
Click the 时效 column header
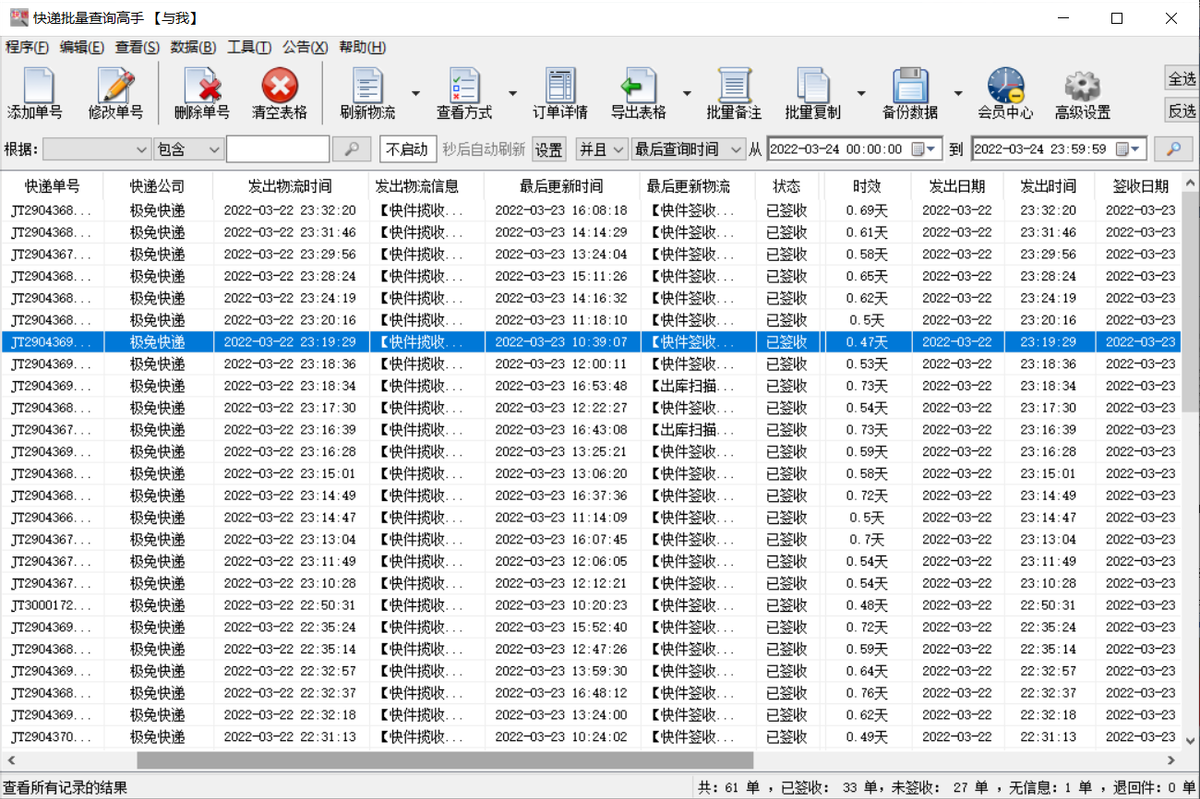(x=867, y=186)
